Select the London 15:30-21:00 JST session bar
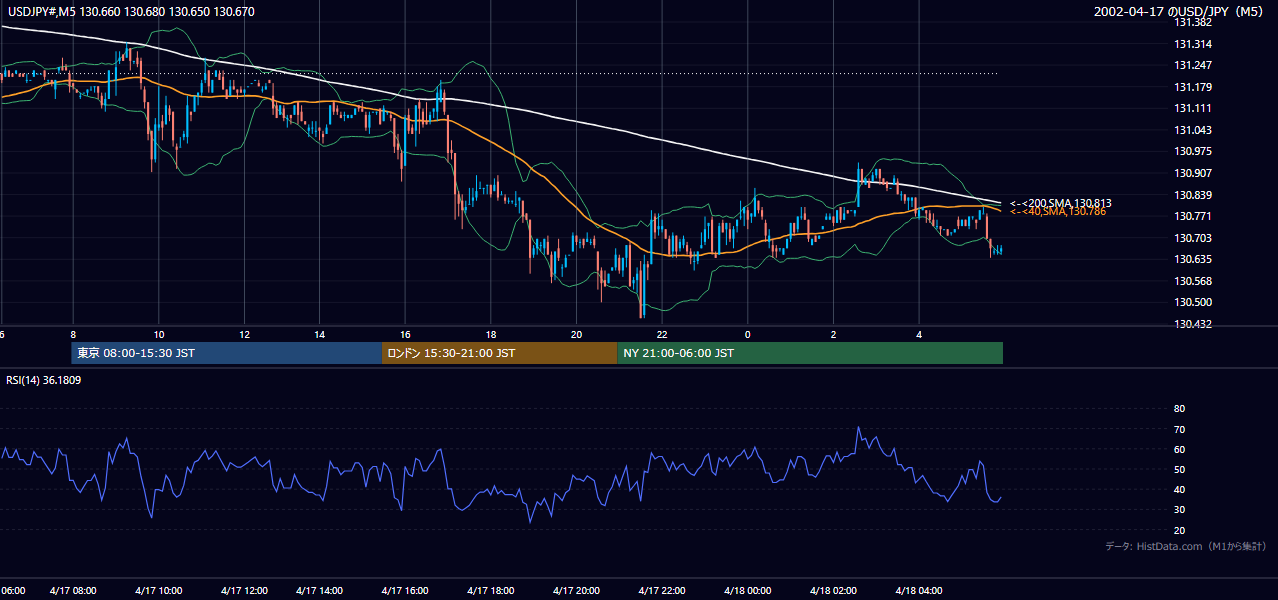 [x=499, y=353]
